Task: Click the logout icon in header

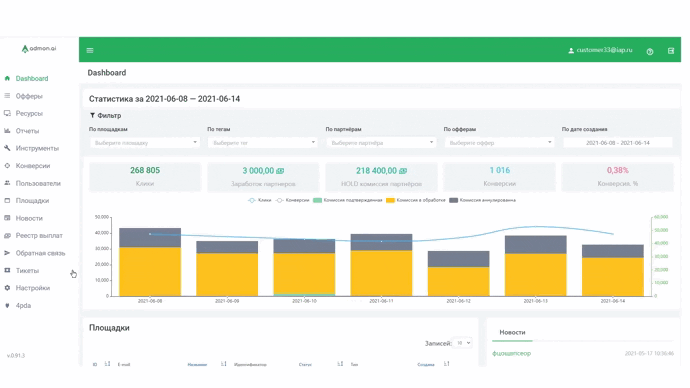Action: click(671, 51)
